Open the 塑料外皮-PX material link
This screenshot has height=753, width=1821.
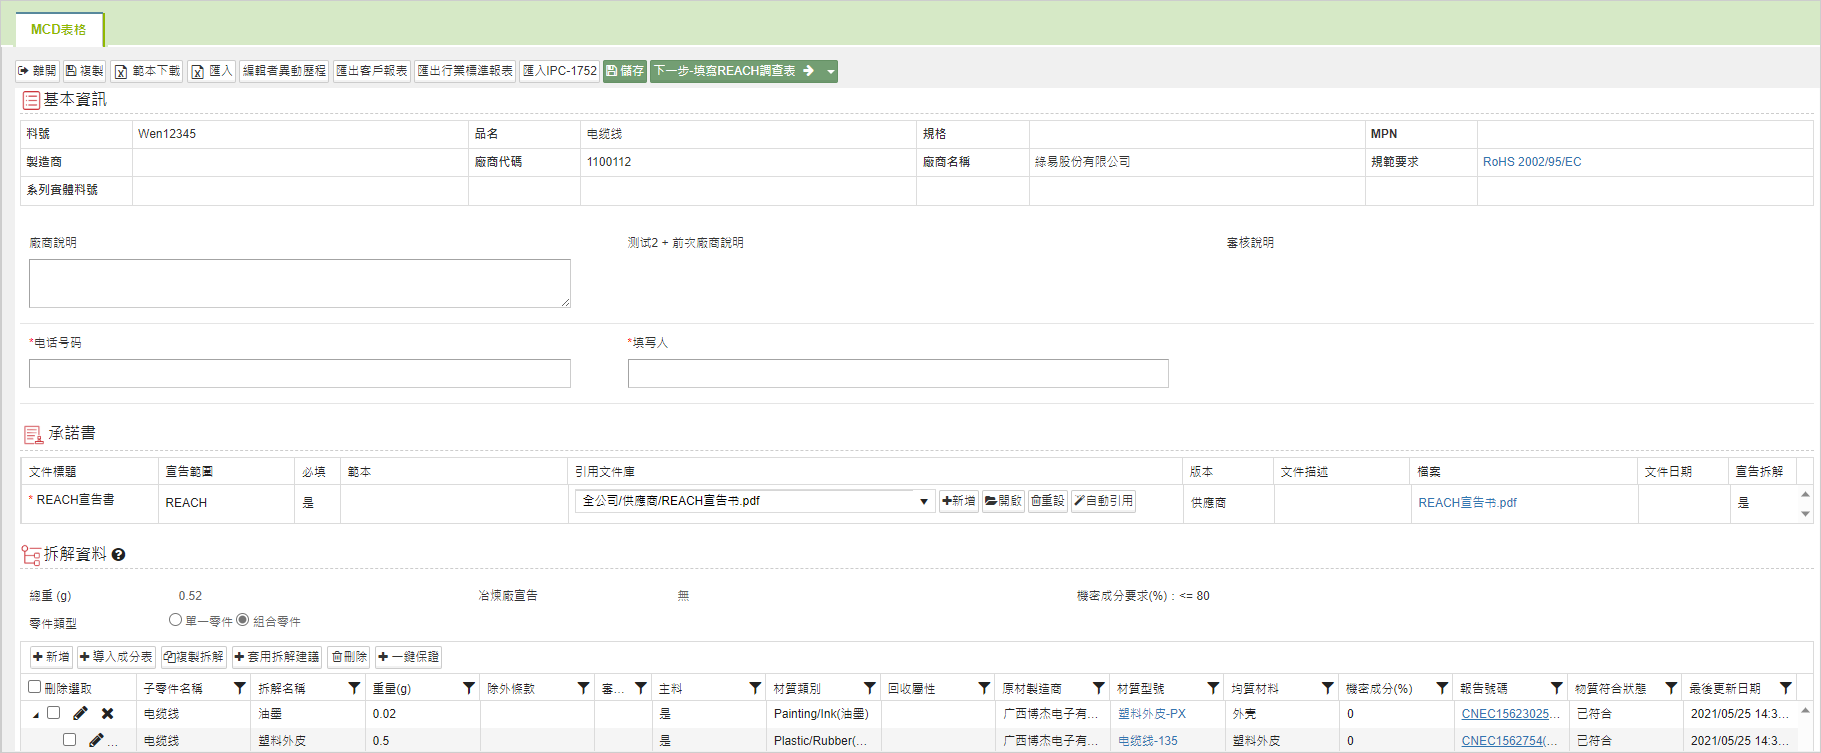[x=1152, y=714]
